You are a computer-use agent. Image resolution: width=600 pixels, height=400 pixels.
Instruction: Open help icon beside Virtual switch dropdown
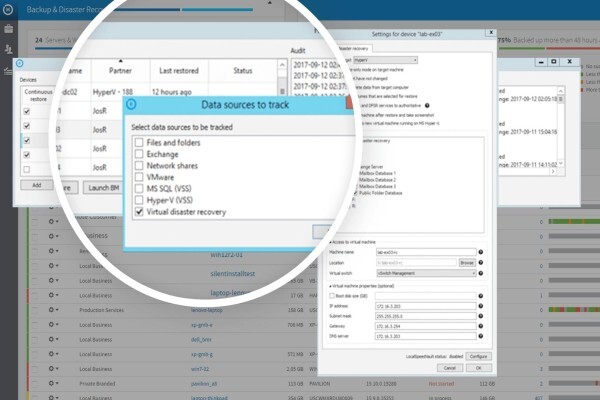point(481,273)
